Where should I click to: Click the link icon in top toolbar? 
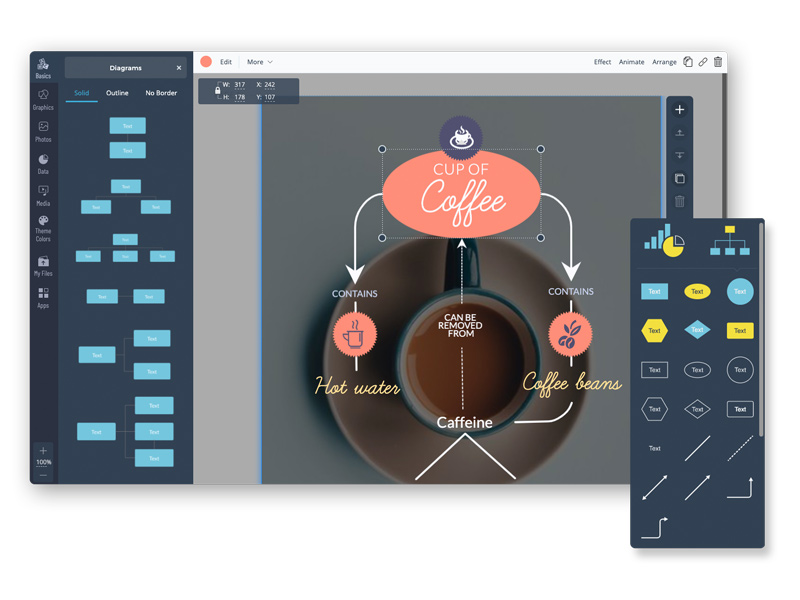pos(703,62)
